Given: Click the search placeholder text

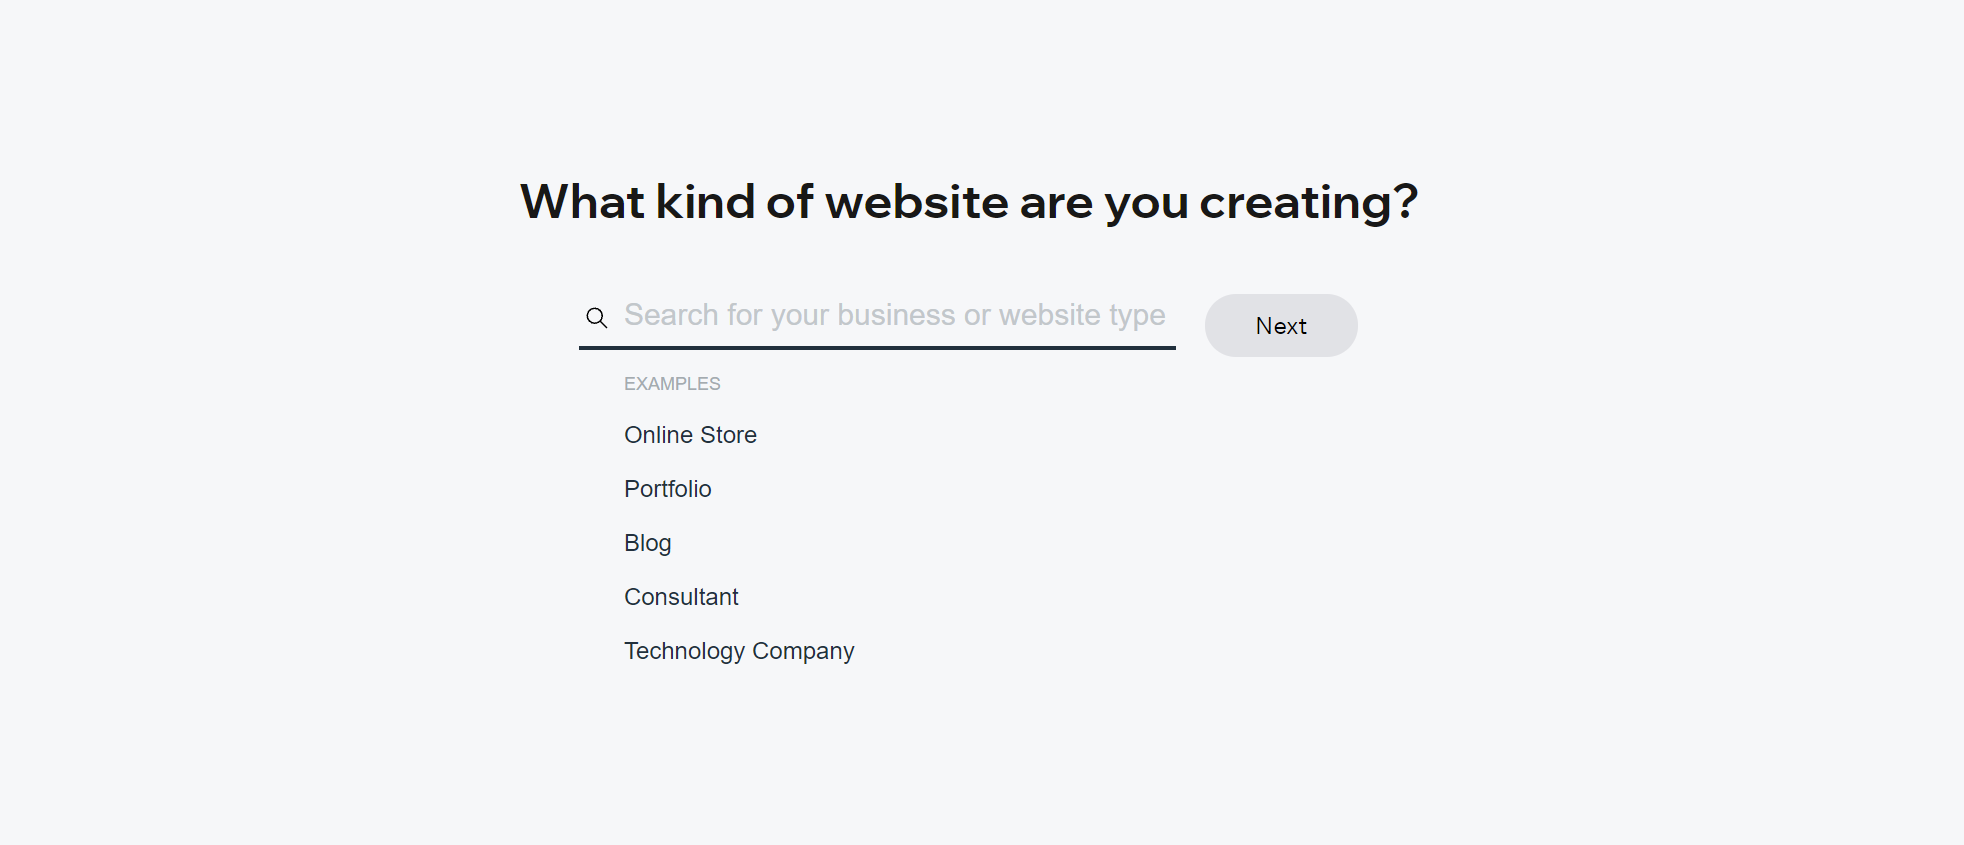Looking at the screenshot, I should click(894, 316).
